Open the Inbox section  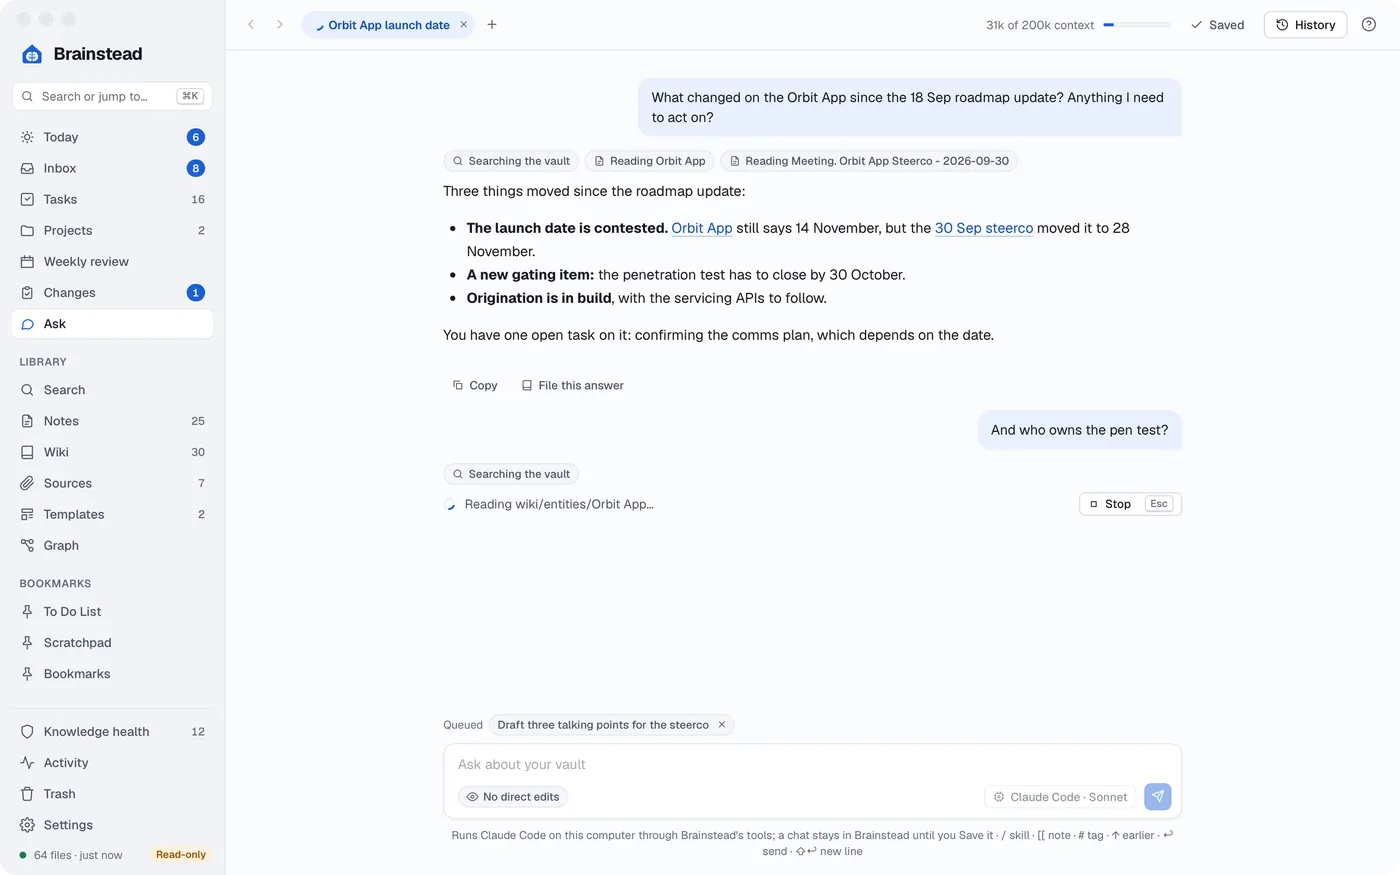[113, 168]
